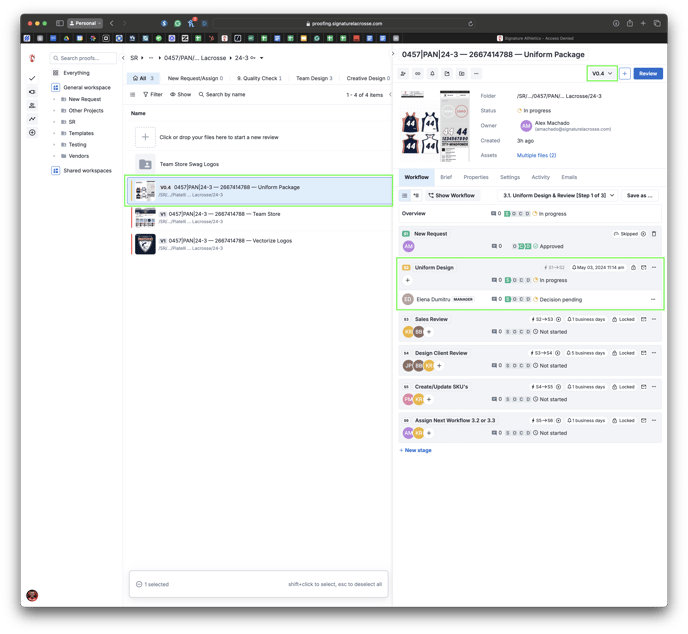Screen dimensions: 688x634
Task: Open the V0.4 version dropdown
Action: pyautogui.click(x=602, y=74)
